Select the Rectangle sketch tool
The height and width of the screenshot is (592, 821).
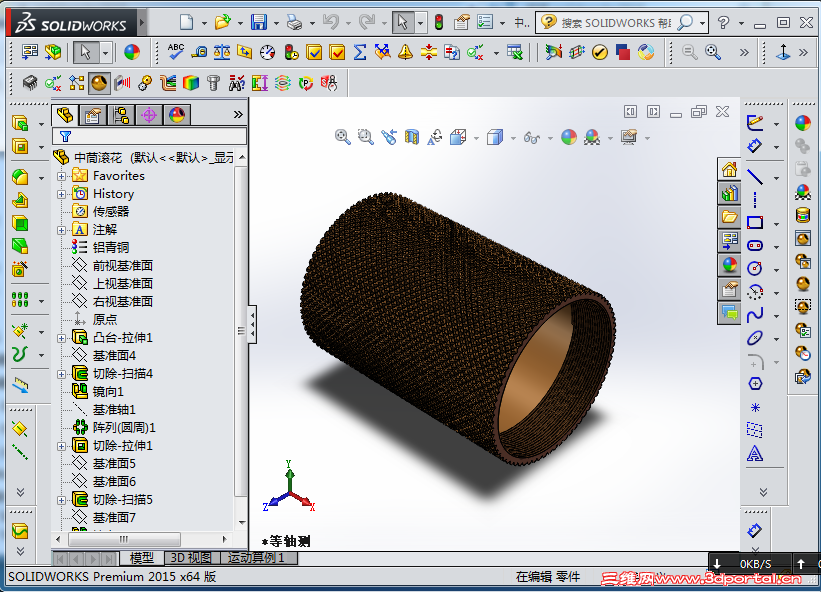755,222
